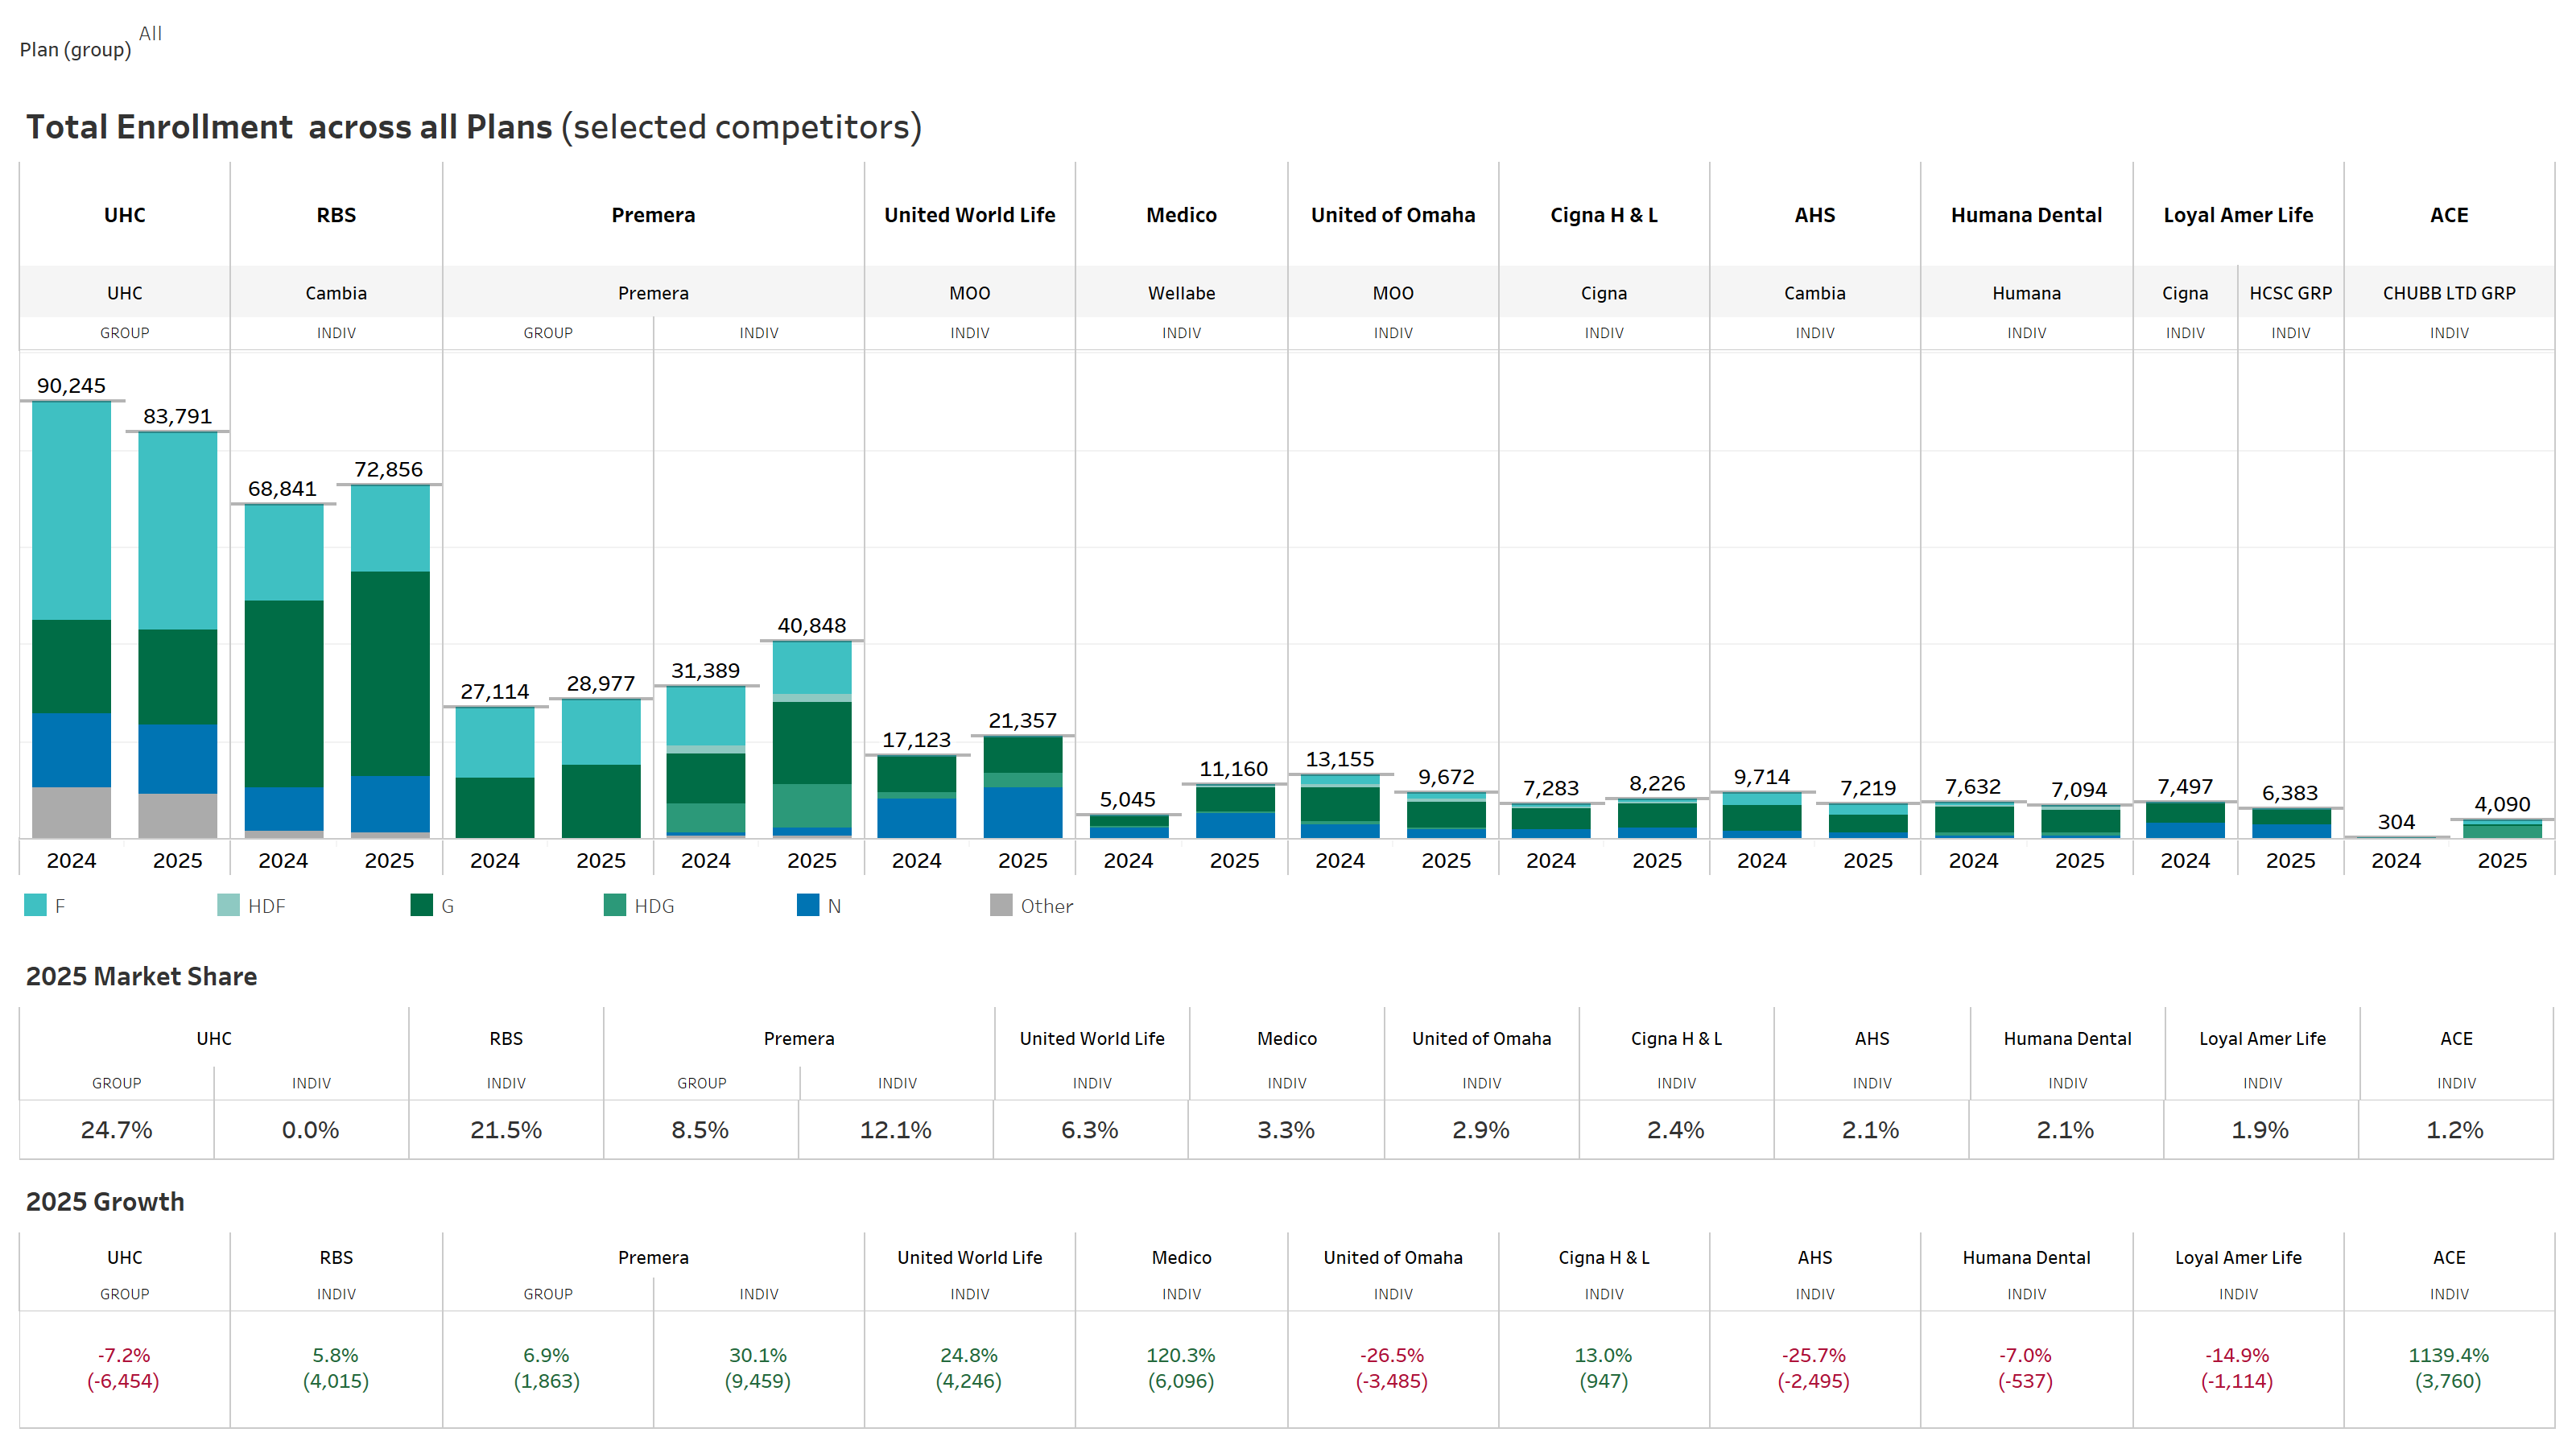Screen dimensions: 2576x1449
Task: Click the 1.2% ACE market share cell
Action: tap(2455, 1130)
